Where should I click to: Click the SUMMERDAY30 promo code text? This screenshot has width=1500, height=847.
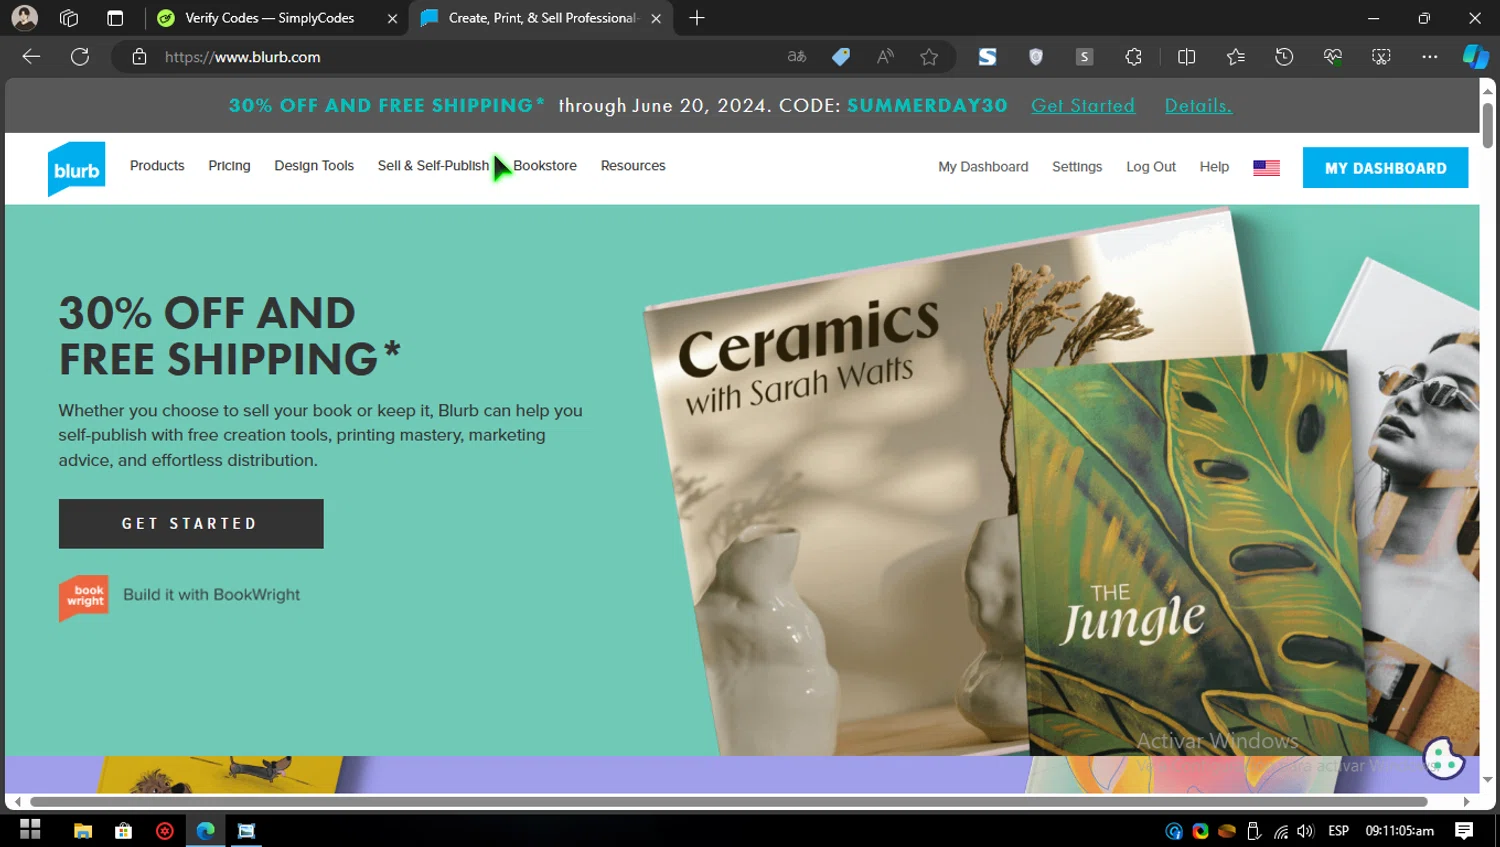(x=927, y=105)
